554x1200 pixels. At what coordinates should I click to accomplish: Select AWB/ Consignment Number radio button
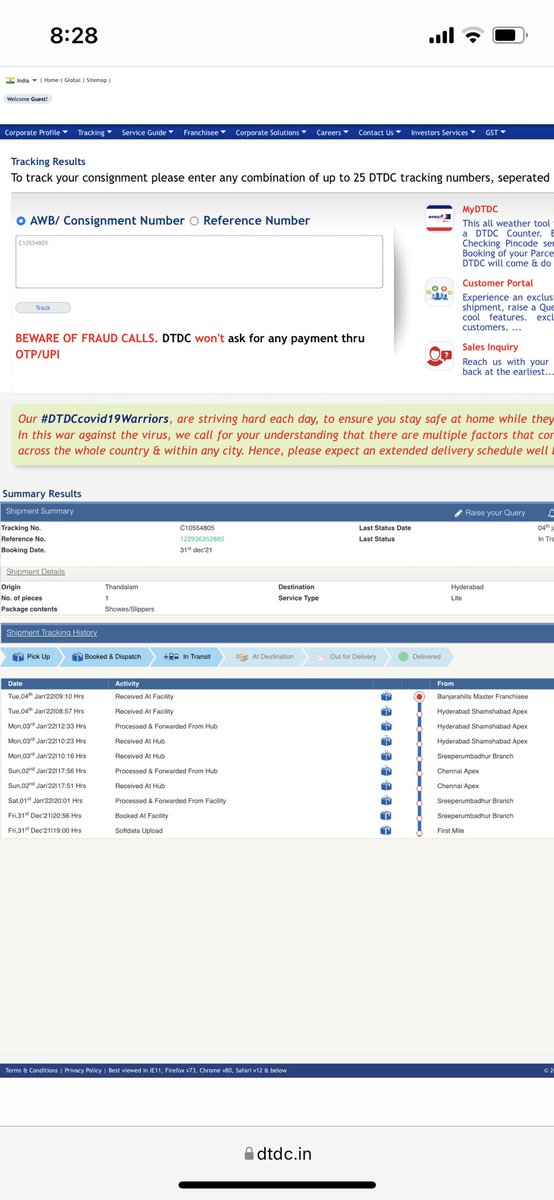(x=21, y=221)
